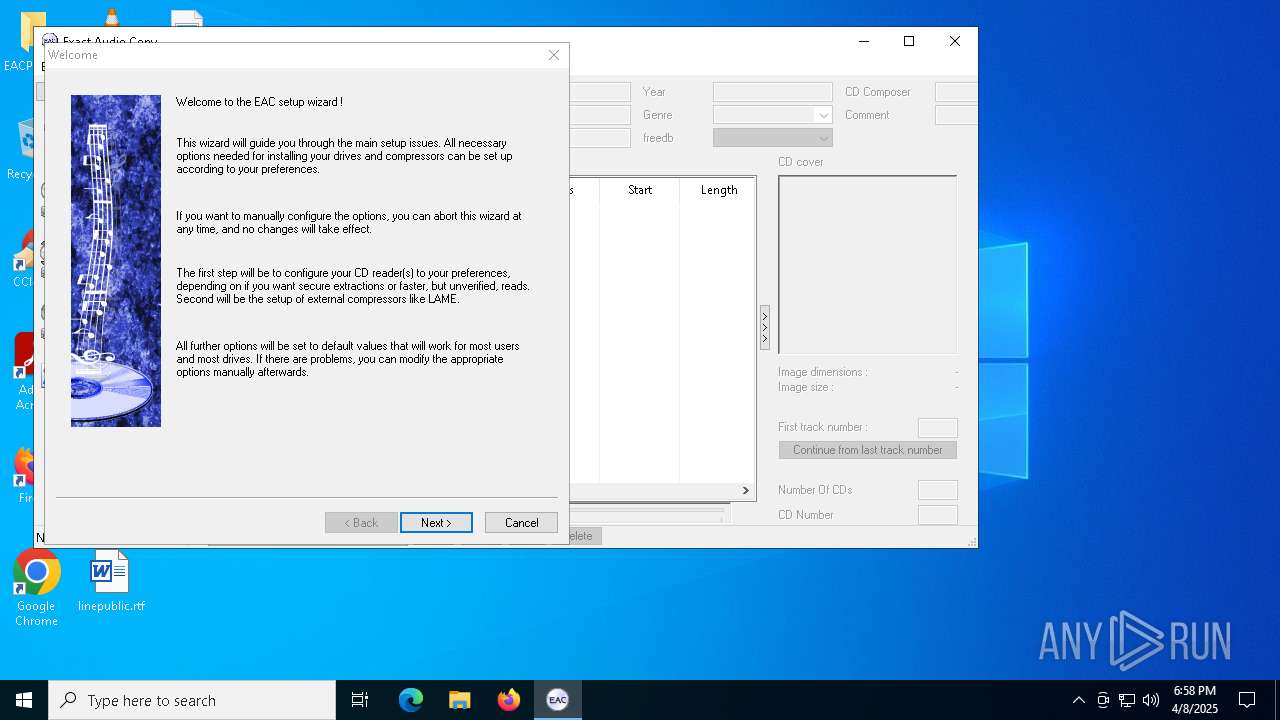Click the CD Number field
This screenshot has width=1280, height=720.
coord(937,515)
